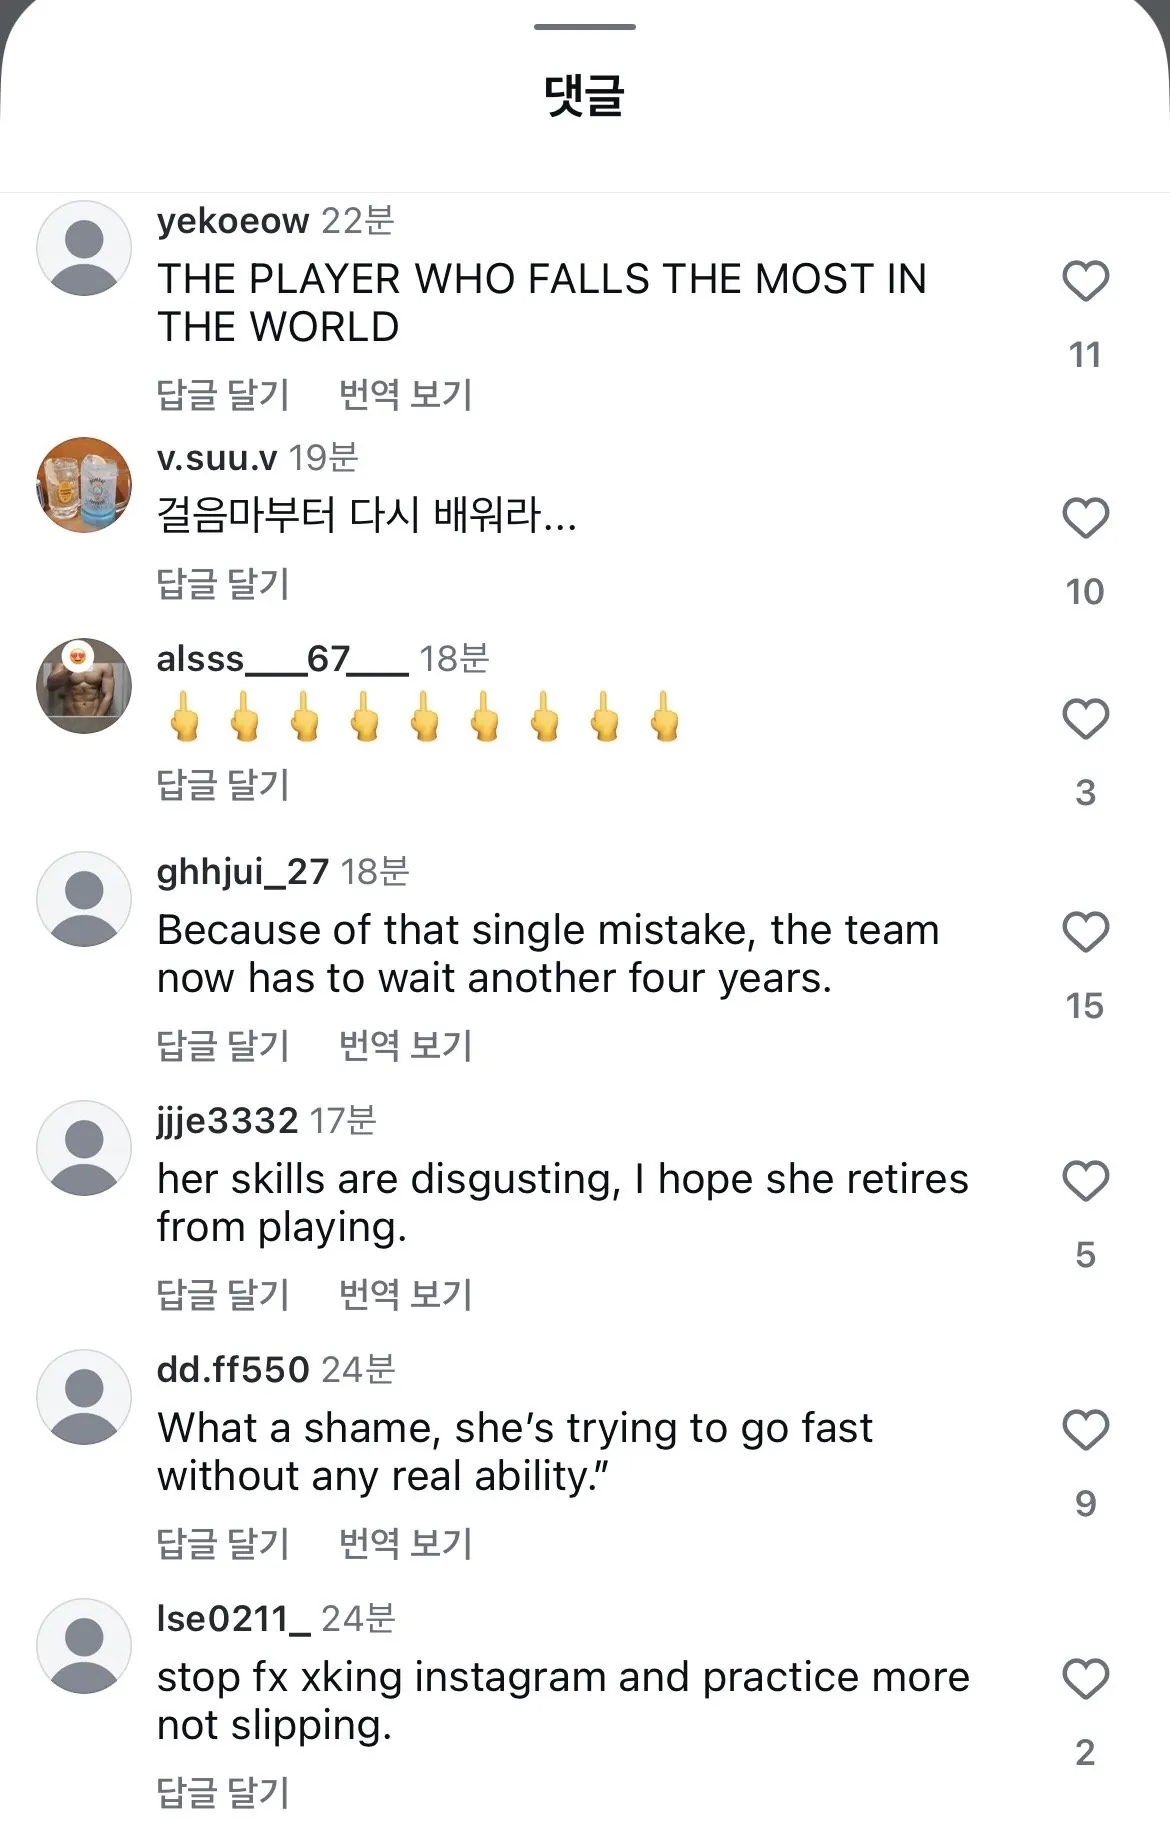Toggle the like heart on alsss___67___'s comment
This screenshot has height=1836, width=1170.
click(1084, 716)
